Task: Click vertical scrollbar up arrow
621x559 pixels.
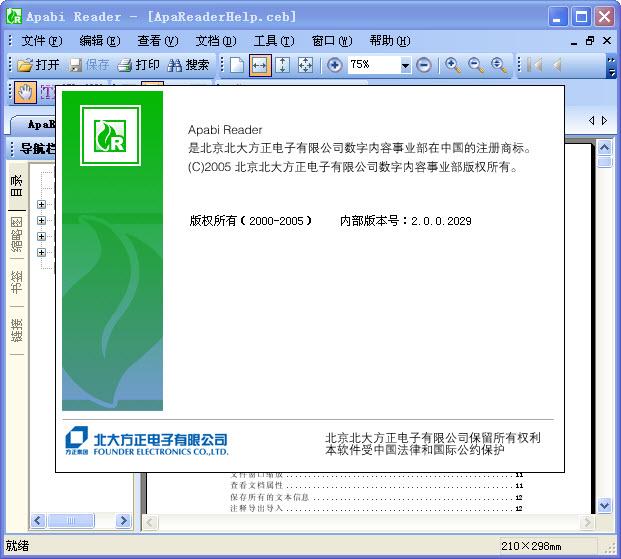Action: coord(604,148)
